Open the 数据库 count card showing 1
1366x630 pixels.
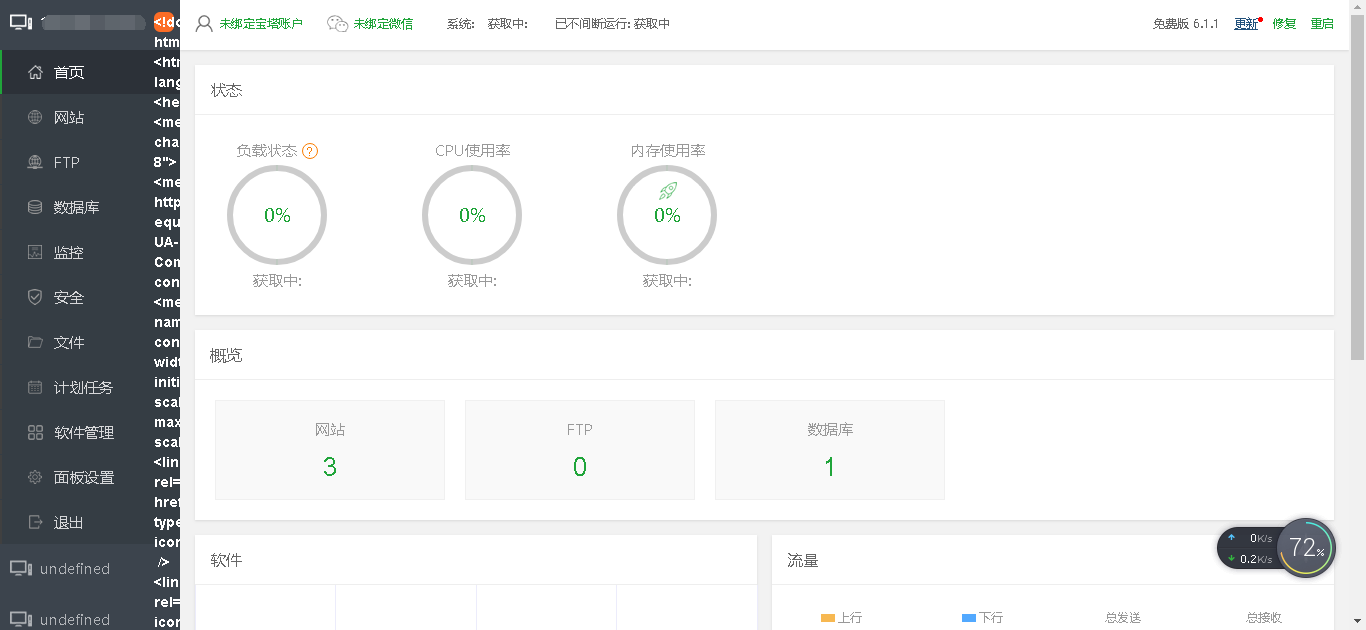pos(830,450)
